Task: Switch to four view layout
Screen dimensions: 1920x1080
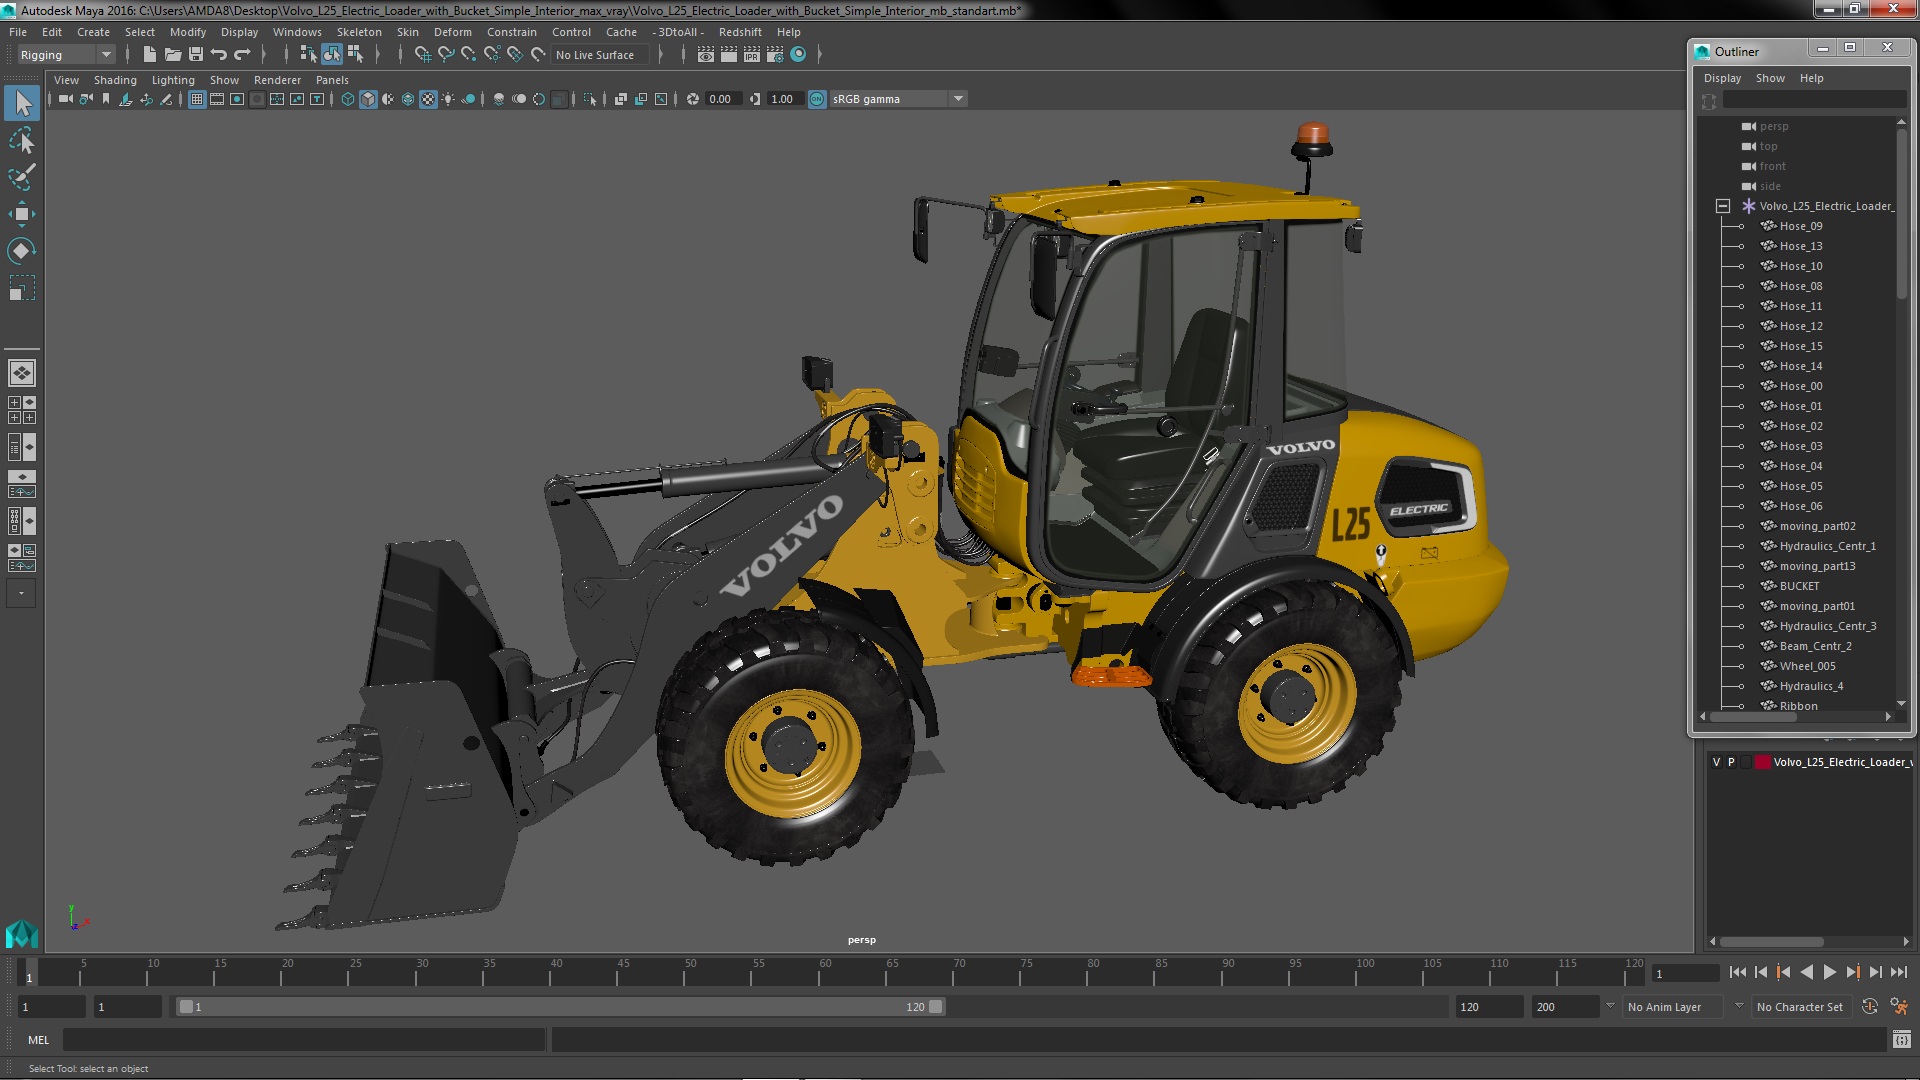Action: pyautogui.click(x=22, y=410)
